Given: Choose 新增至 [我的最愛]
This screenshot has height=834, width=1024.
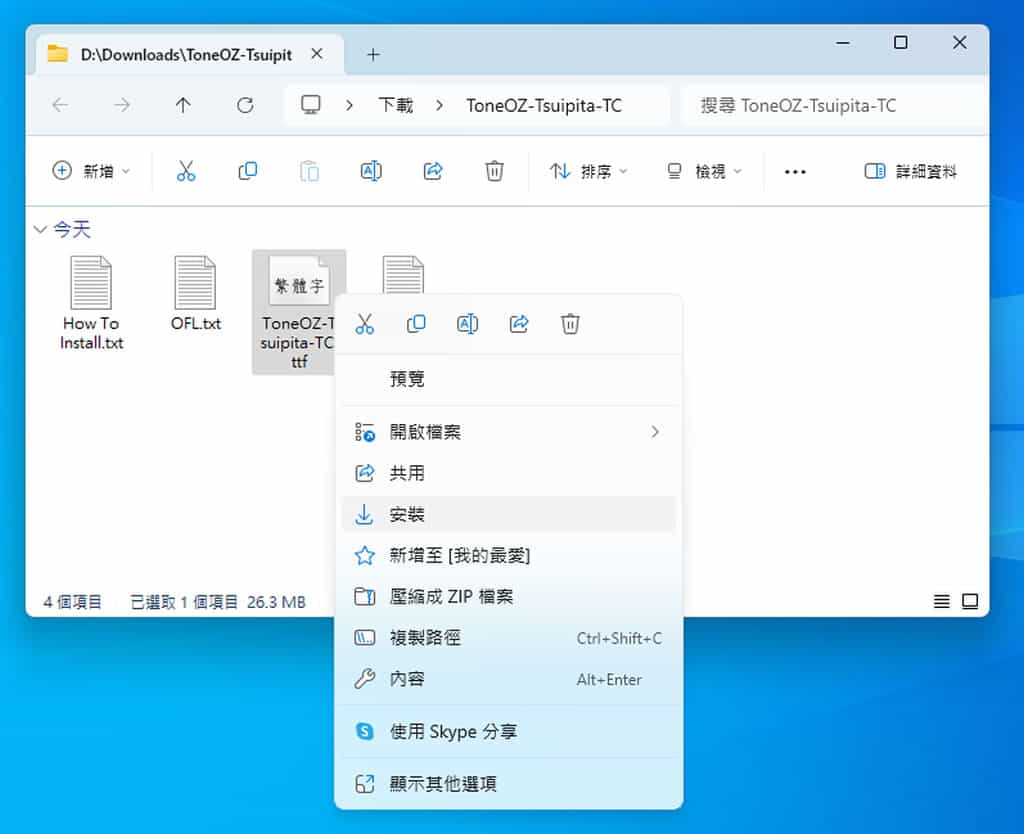Looking at the screenshot, I should click(509, 555).
